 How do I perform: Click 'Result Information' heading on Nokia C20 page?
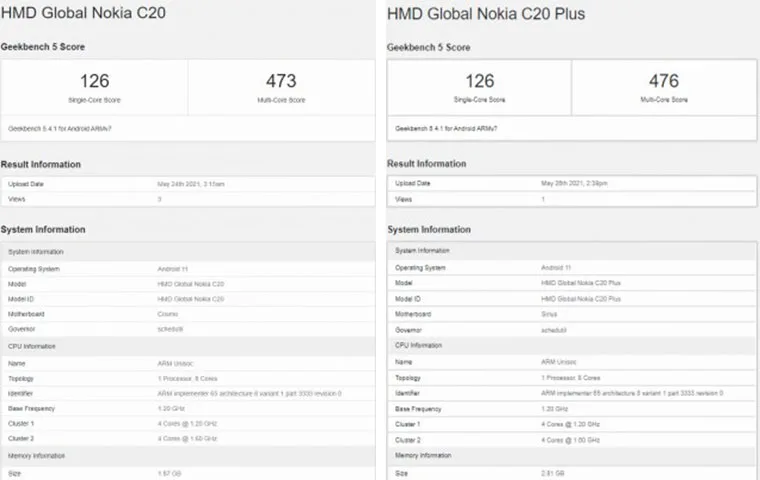41,164
